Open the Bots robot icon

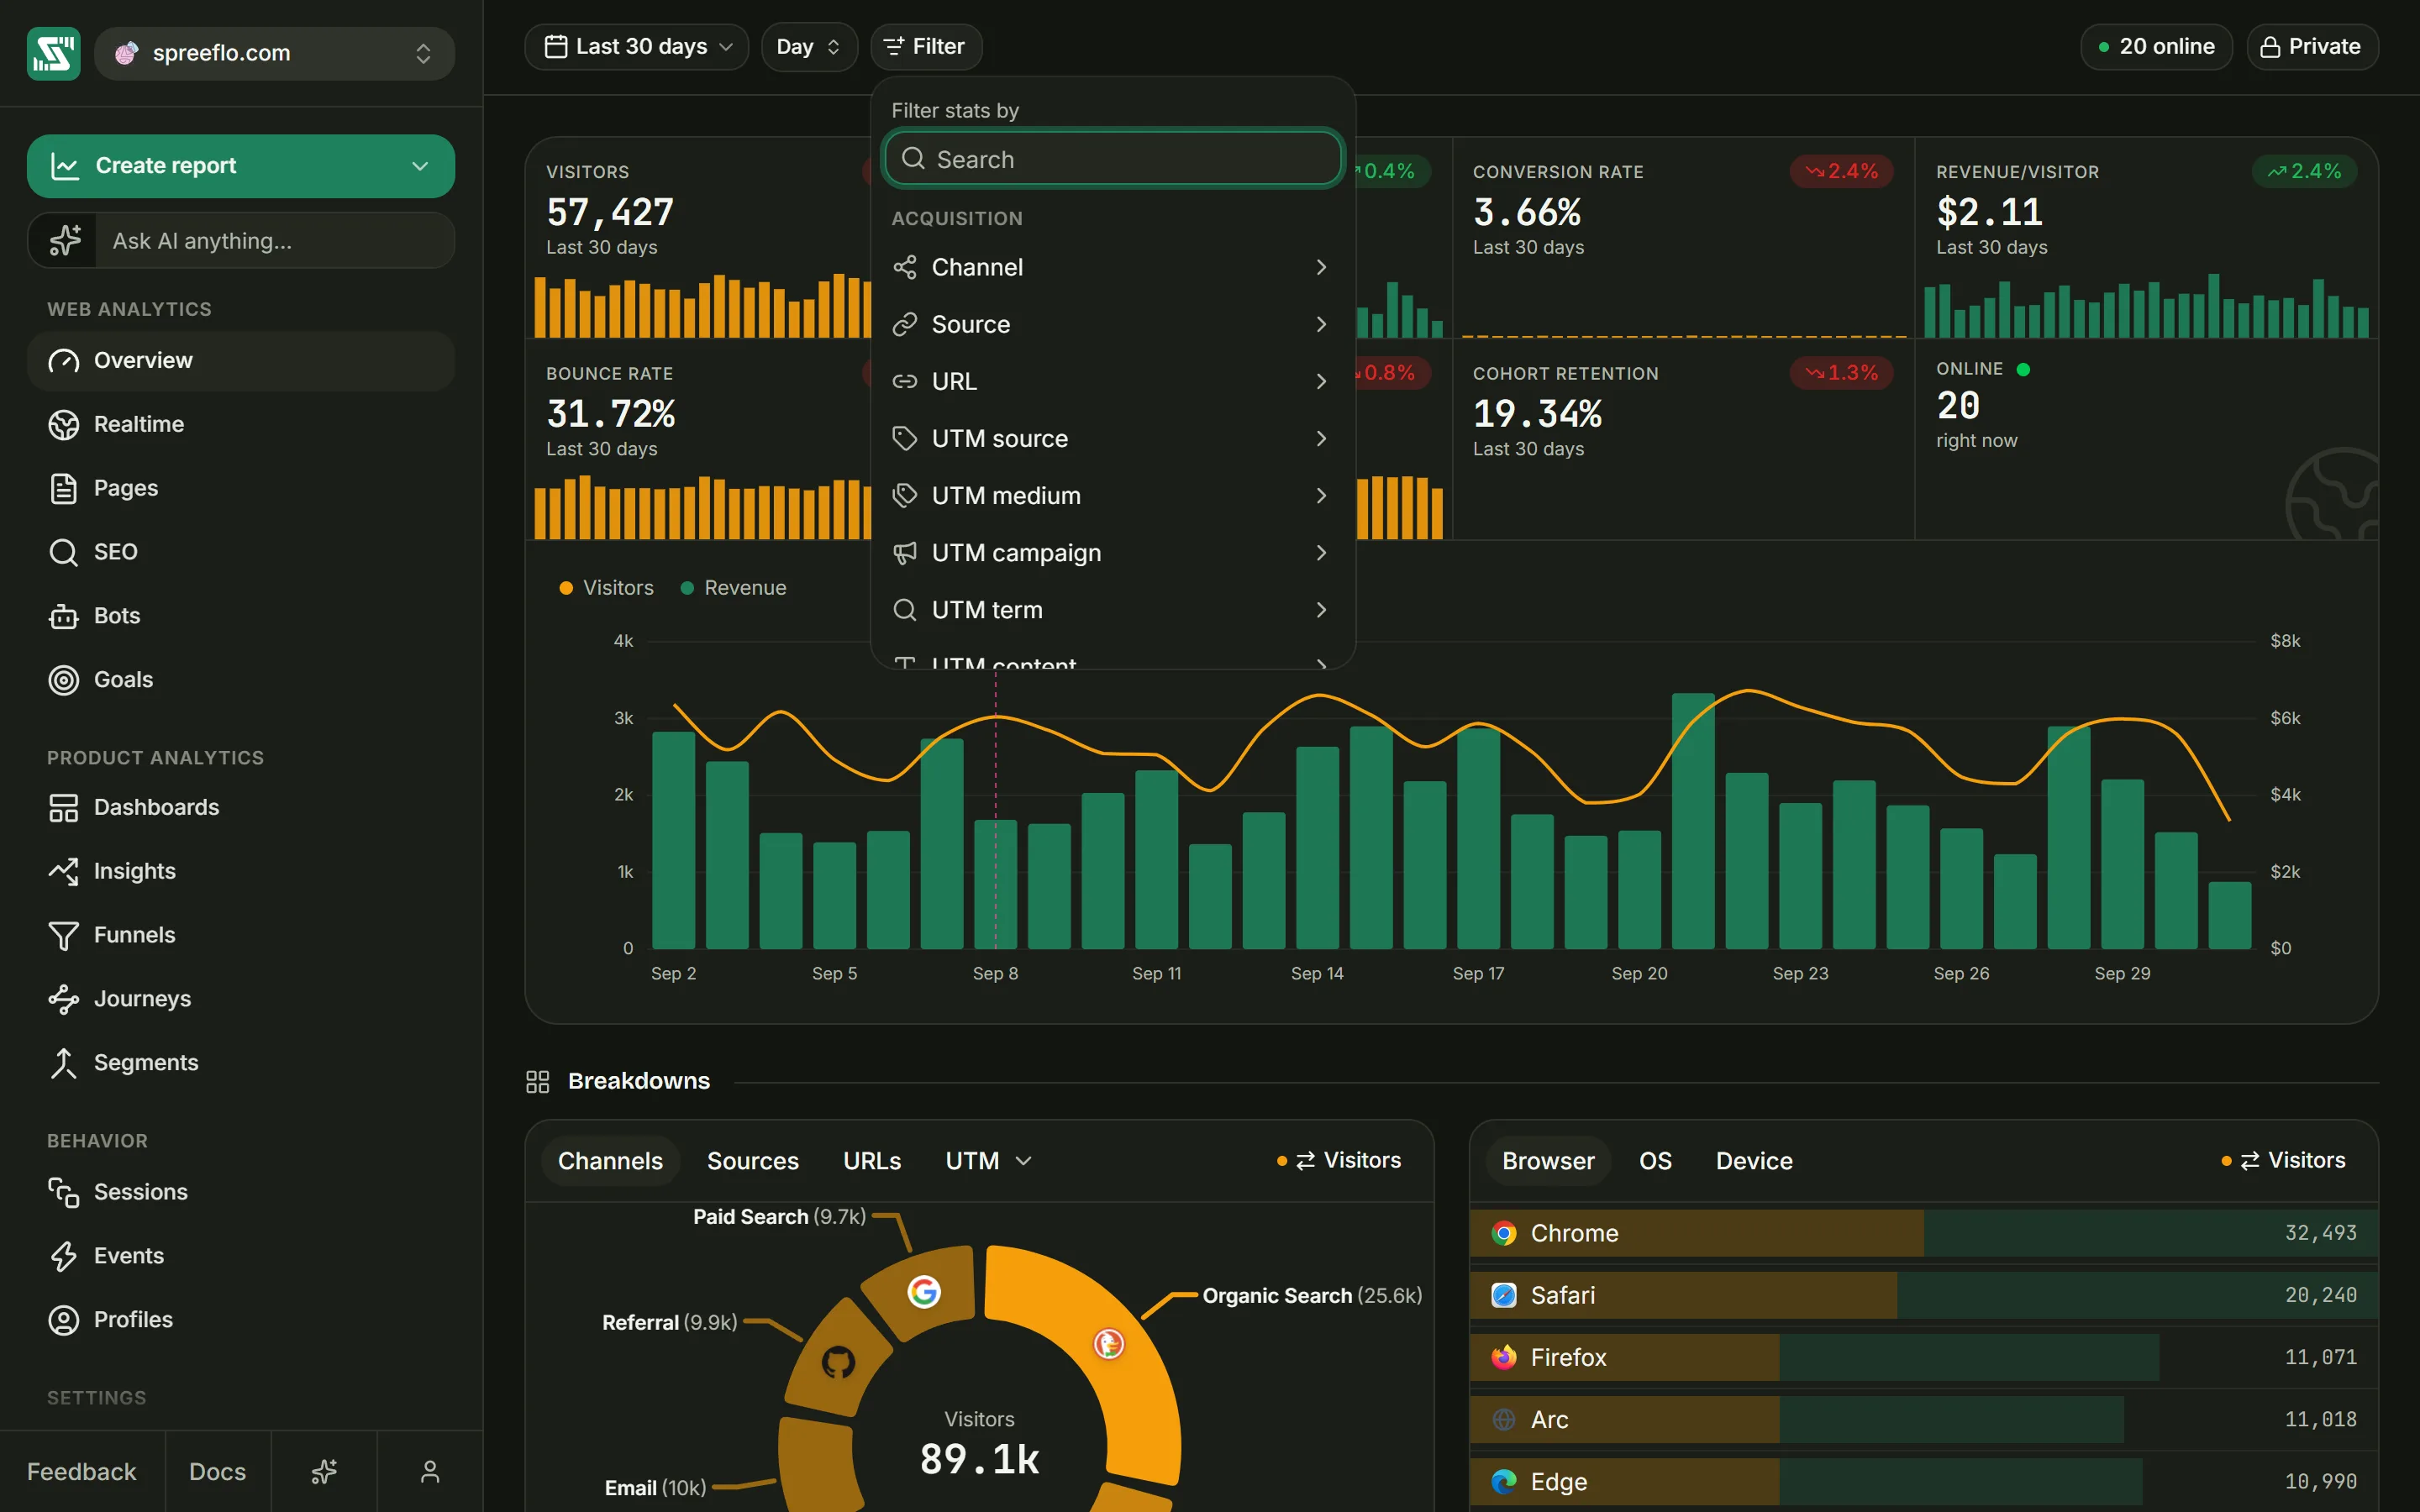tap(63, 616)
